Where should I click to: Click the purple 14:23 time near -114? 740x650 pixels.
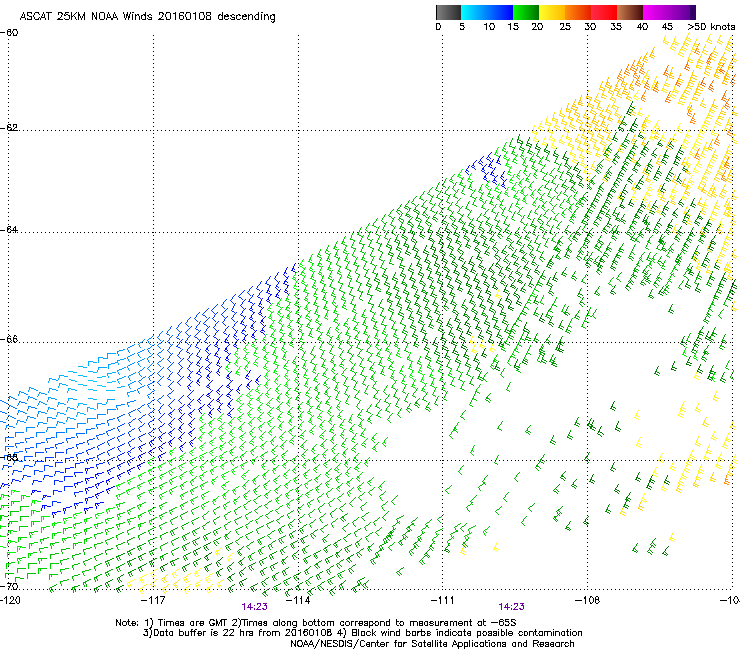point(254,607)
